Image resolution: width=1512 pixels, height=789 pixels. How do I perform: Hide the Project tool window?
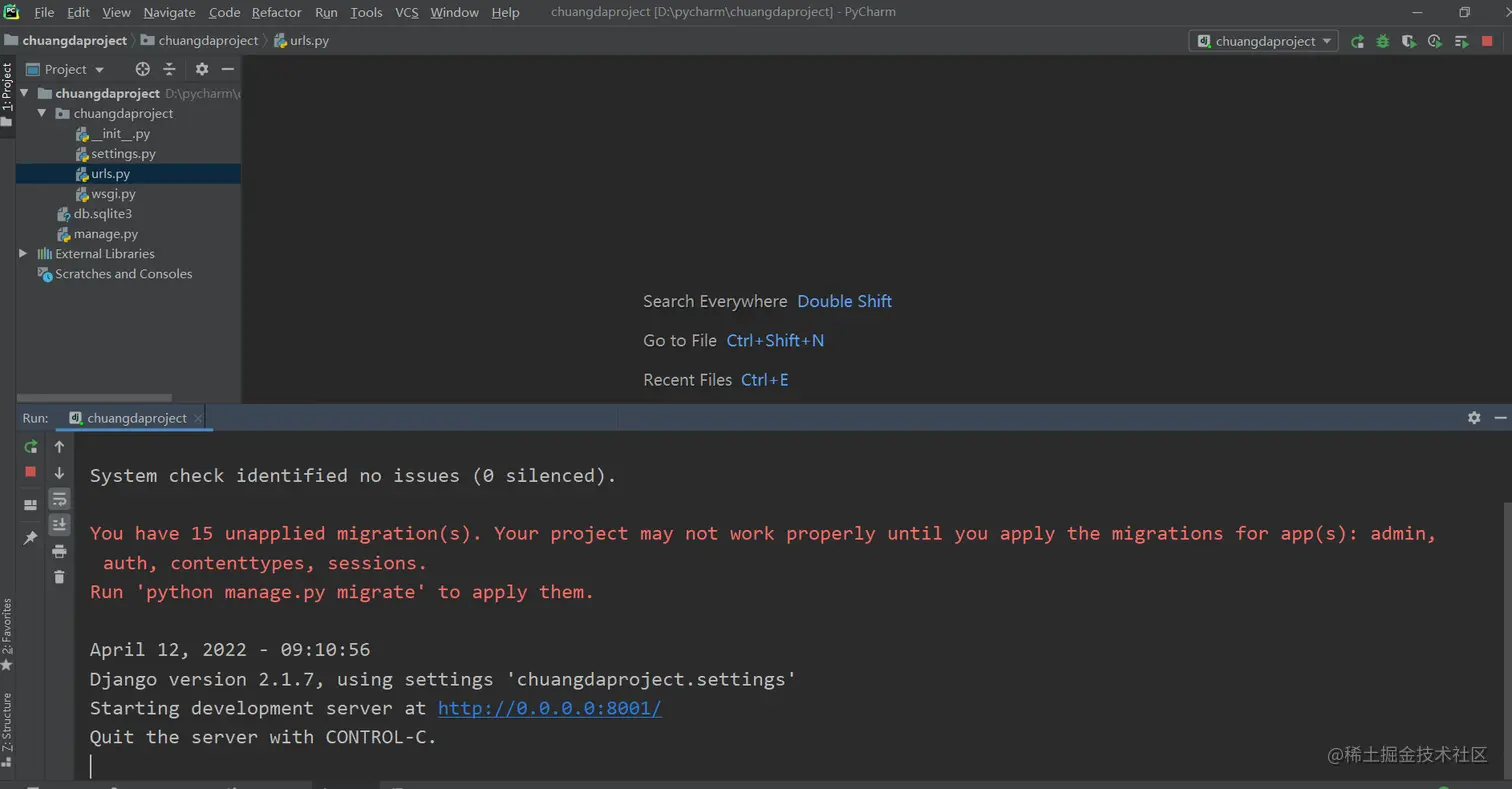pos(228,69)
